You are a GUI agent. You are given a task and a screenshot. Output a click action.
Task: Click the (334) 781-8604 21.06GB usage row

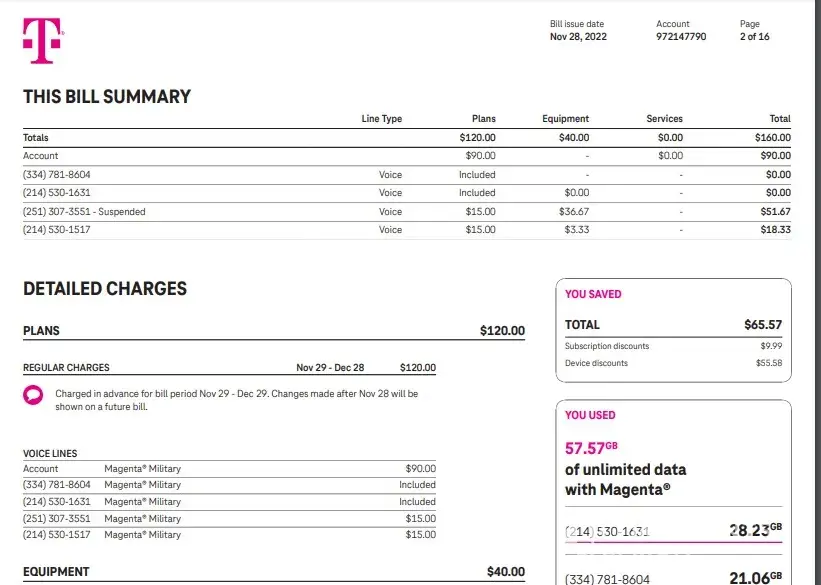[673, 577]
